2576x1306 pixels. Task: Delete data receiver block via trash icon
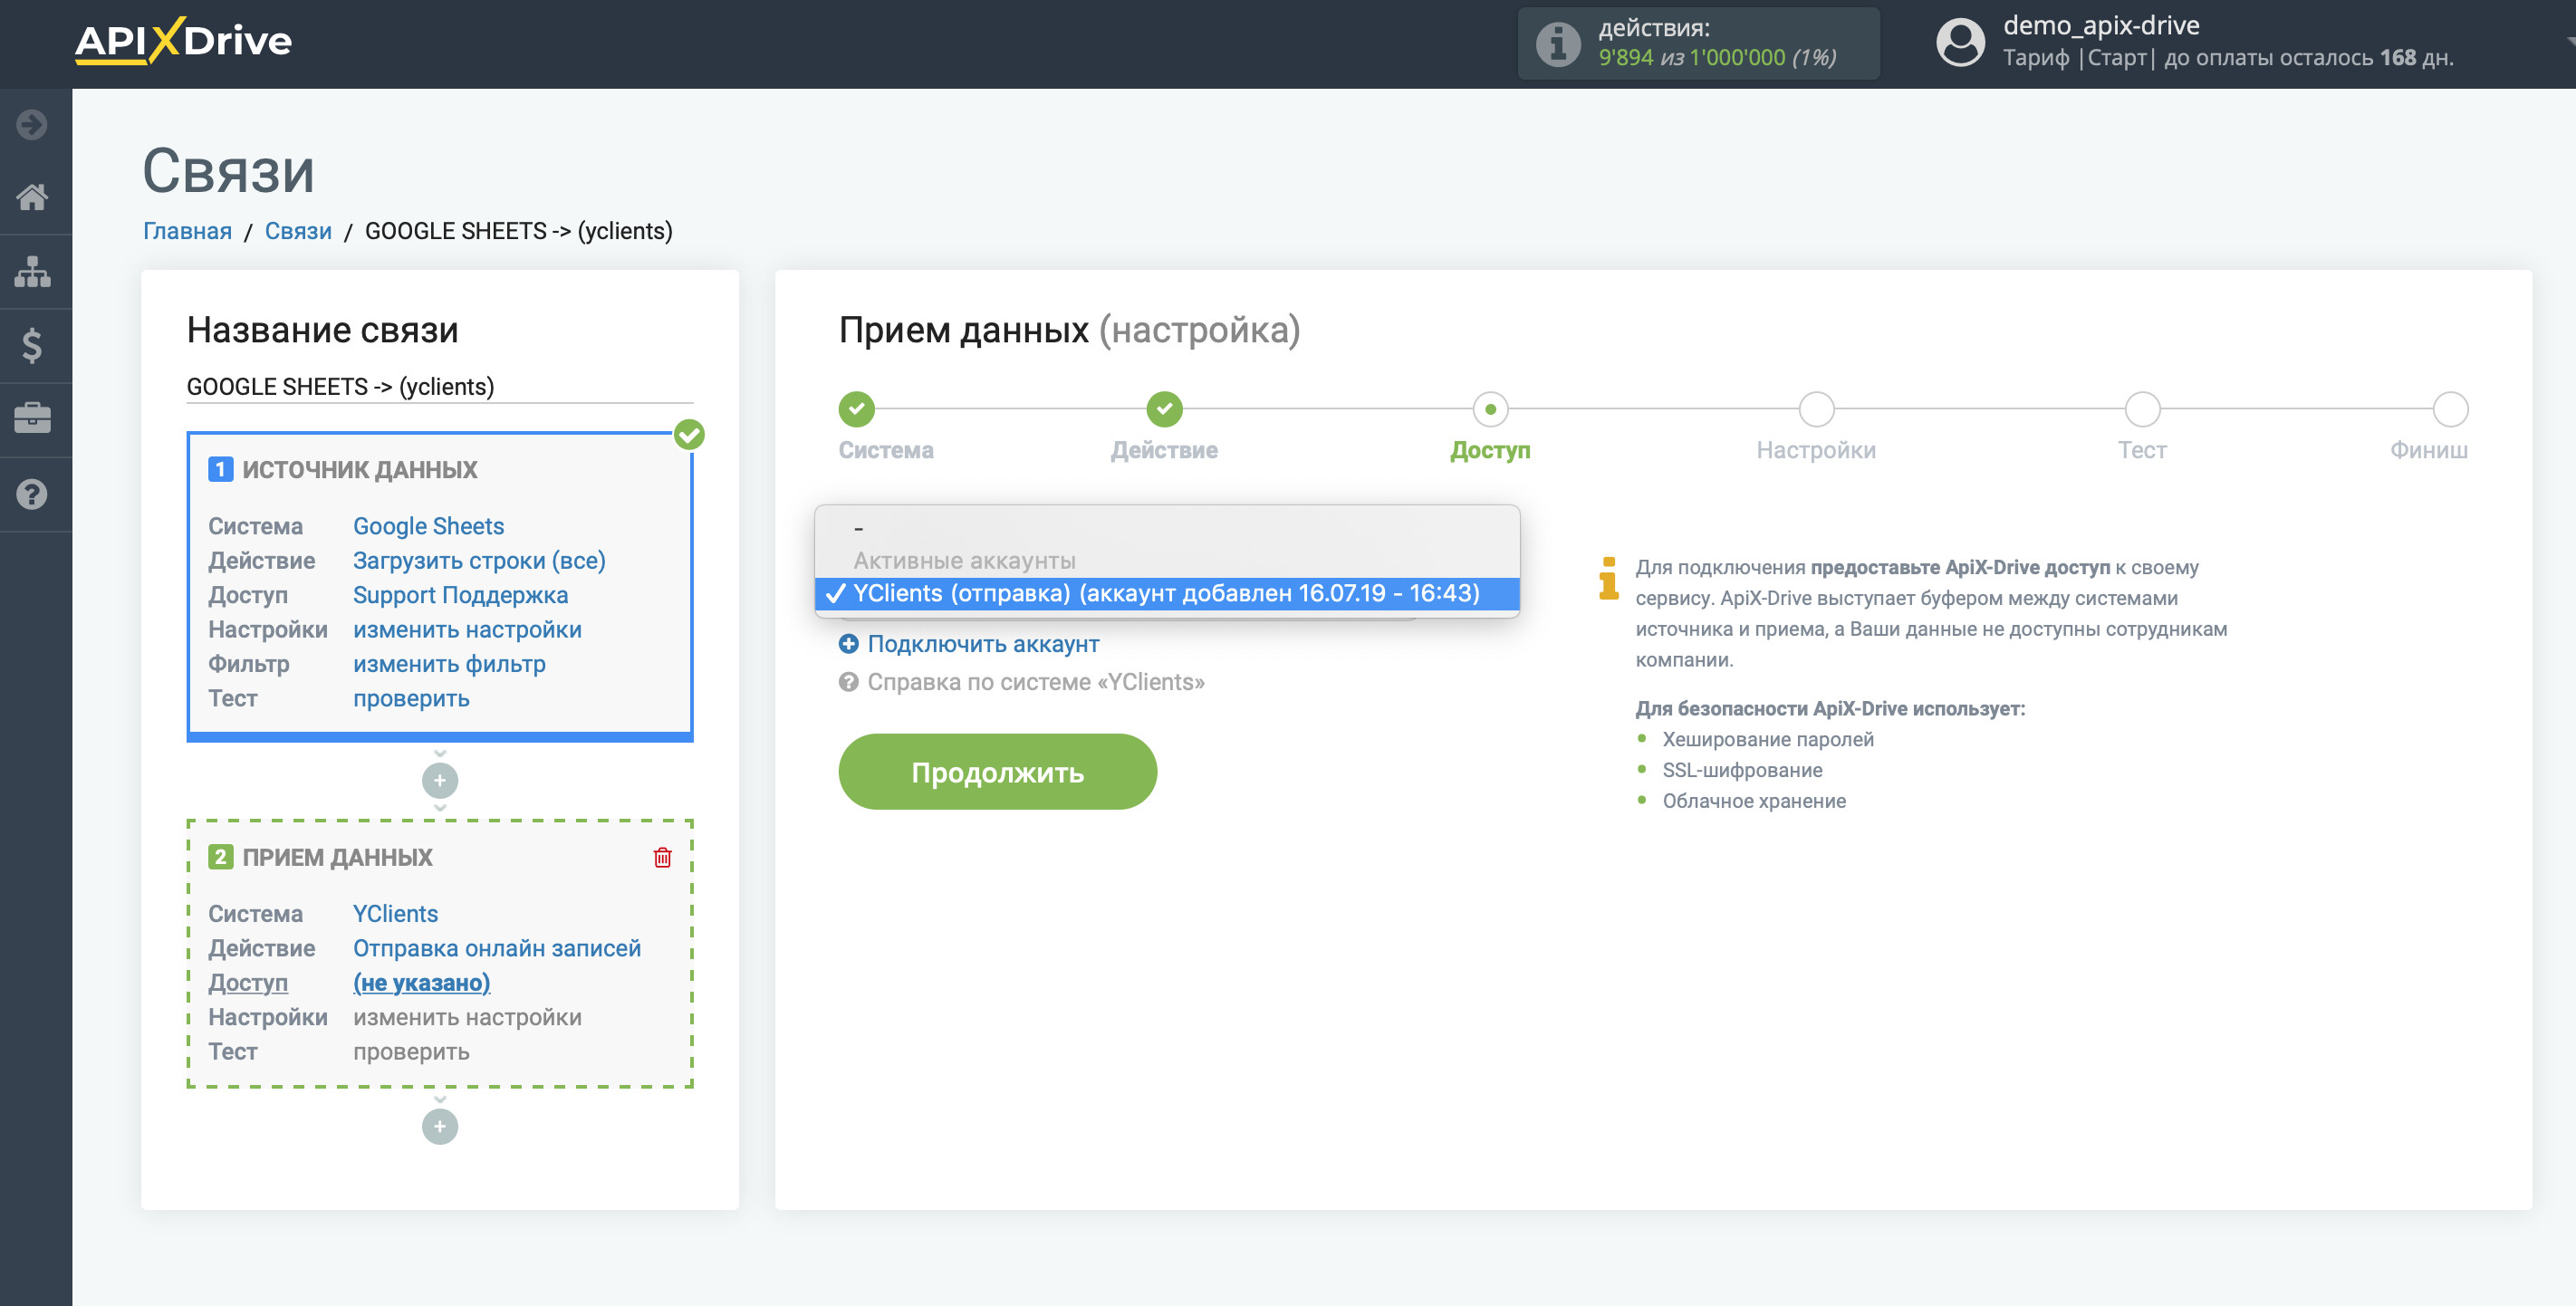click(662, 857)
